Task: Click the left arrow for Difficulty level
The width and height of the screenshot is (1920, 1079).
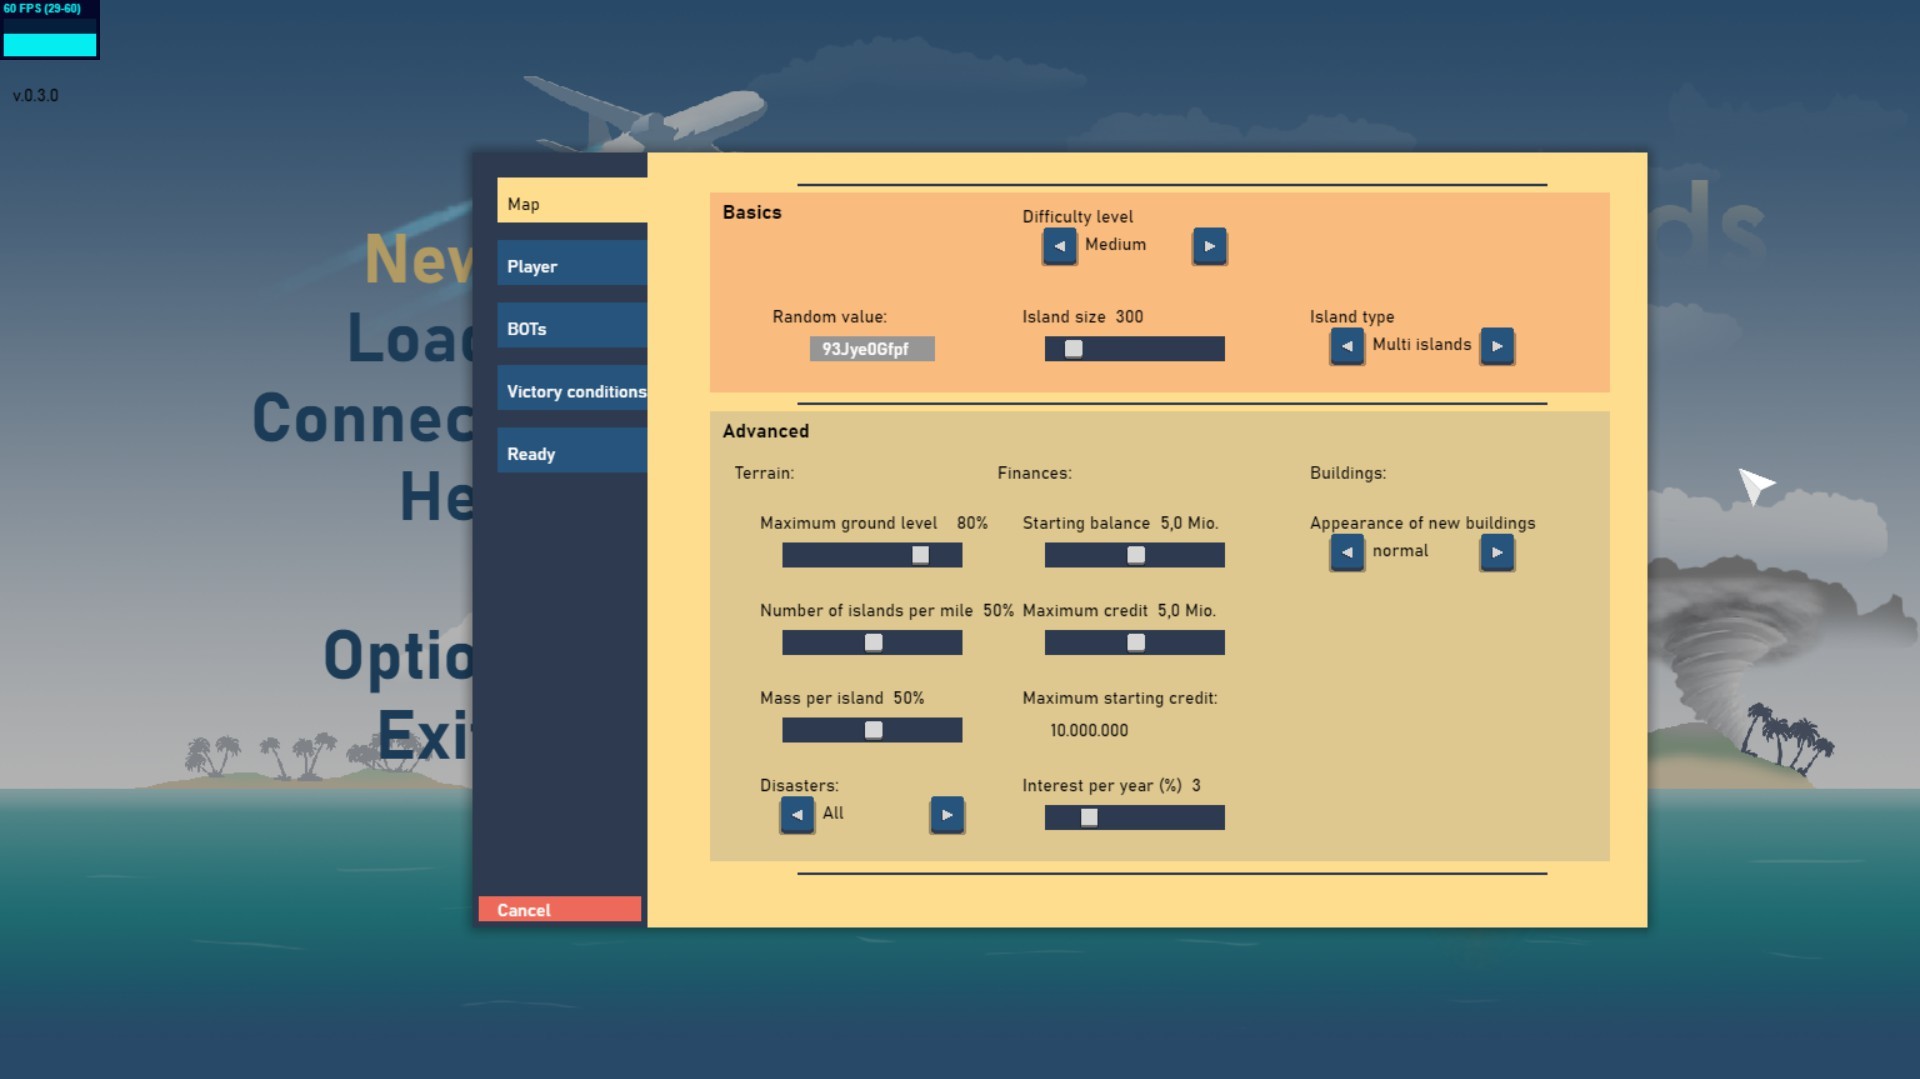Action: pos(1059,246)
